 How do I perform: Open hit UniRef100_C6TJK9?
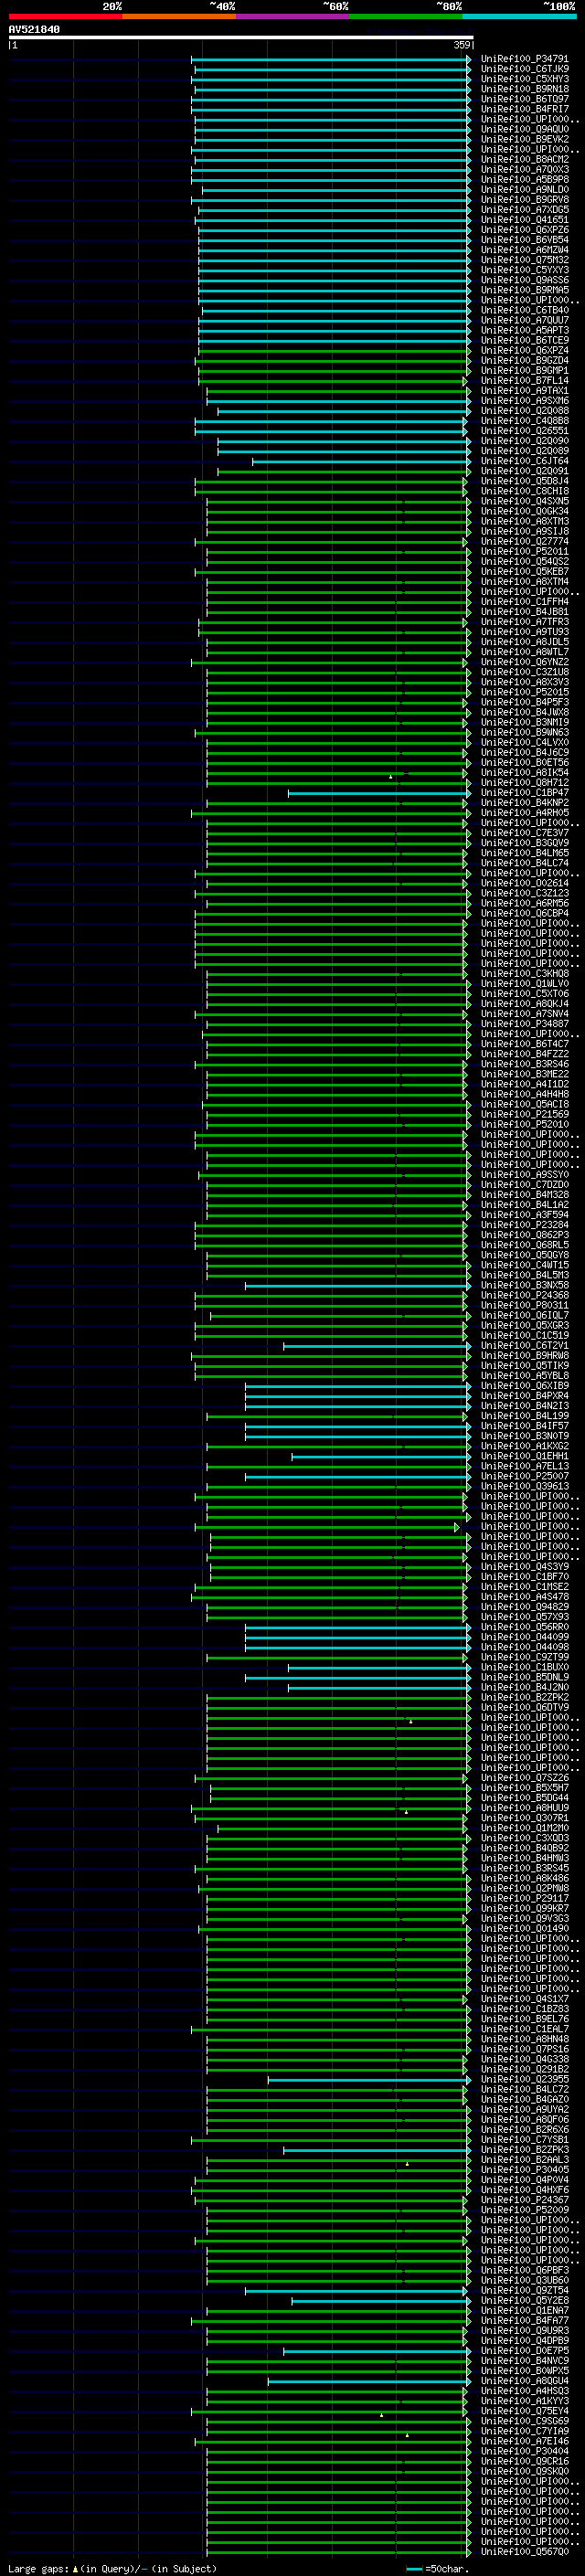tap(524, 69)
